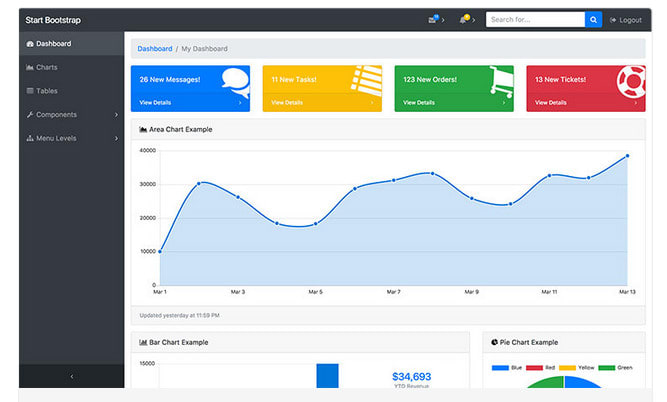This screenshot has width=667, height=402.
Task: Focus the Search for... input field
Action: click(x=535, y=20)
